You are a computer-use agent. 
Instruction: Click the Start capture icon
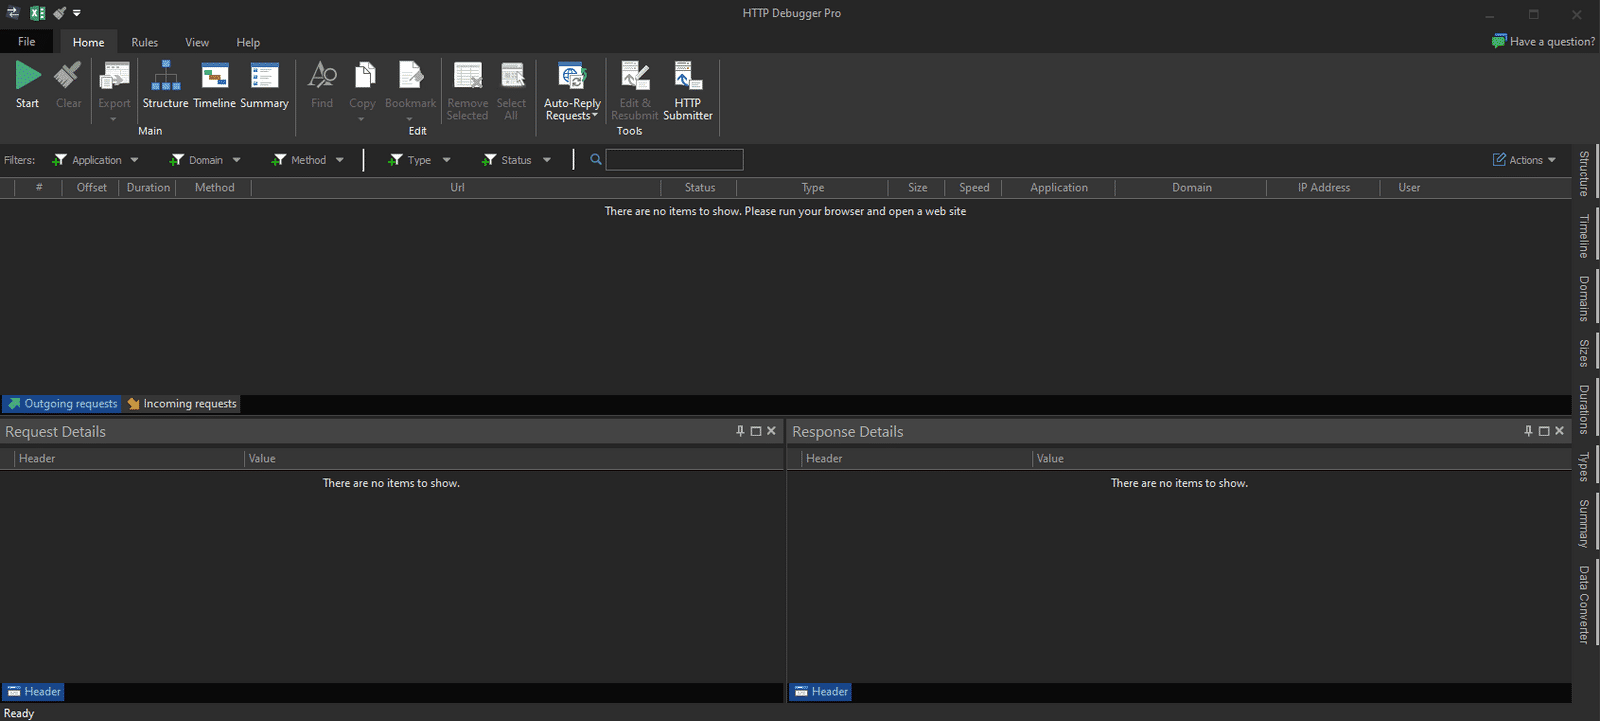(x=27, y=78)
